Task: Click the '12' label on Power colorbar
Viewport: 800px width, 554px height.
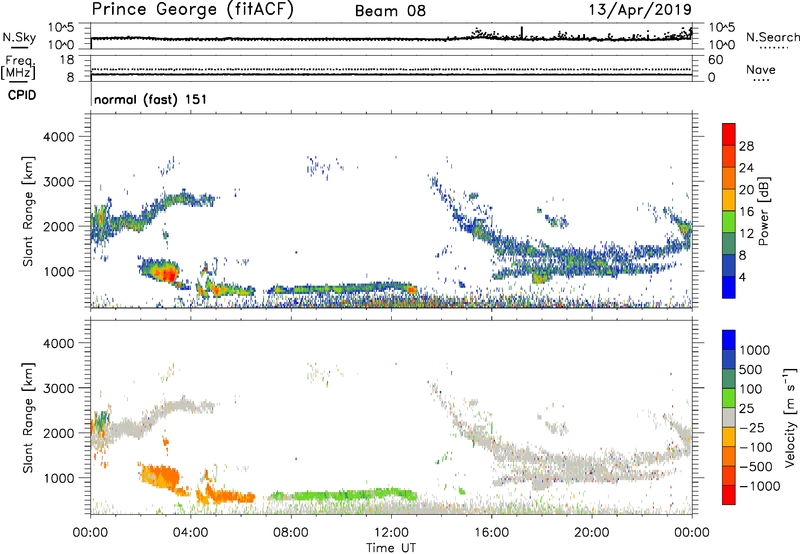Action: coord(746,234)
